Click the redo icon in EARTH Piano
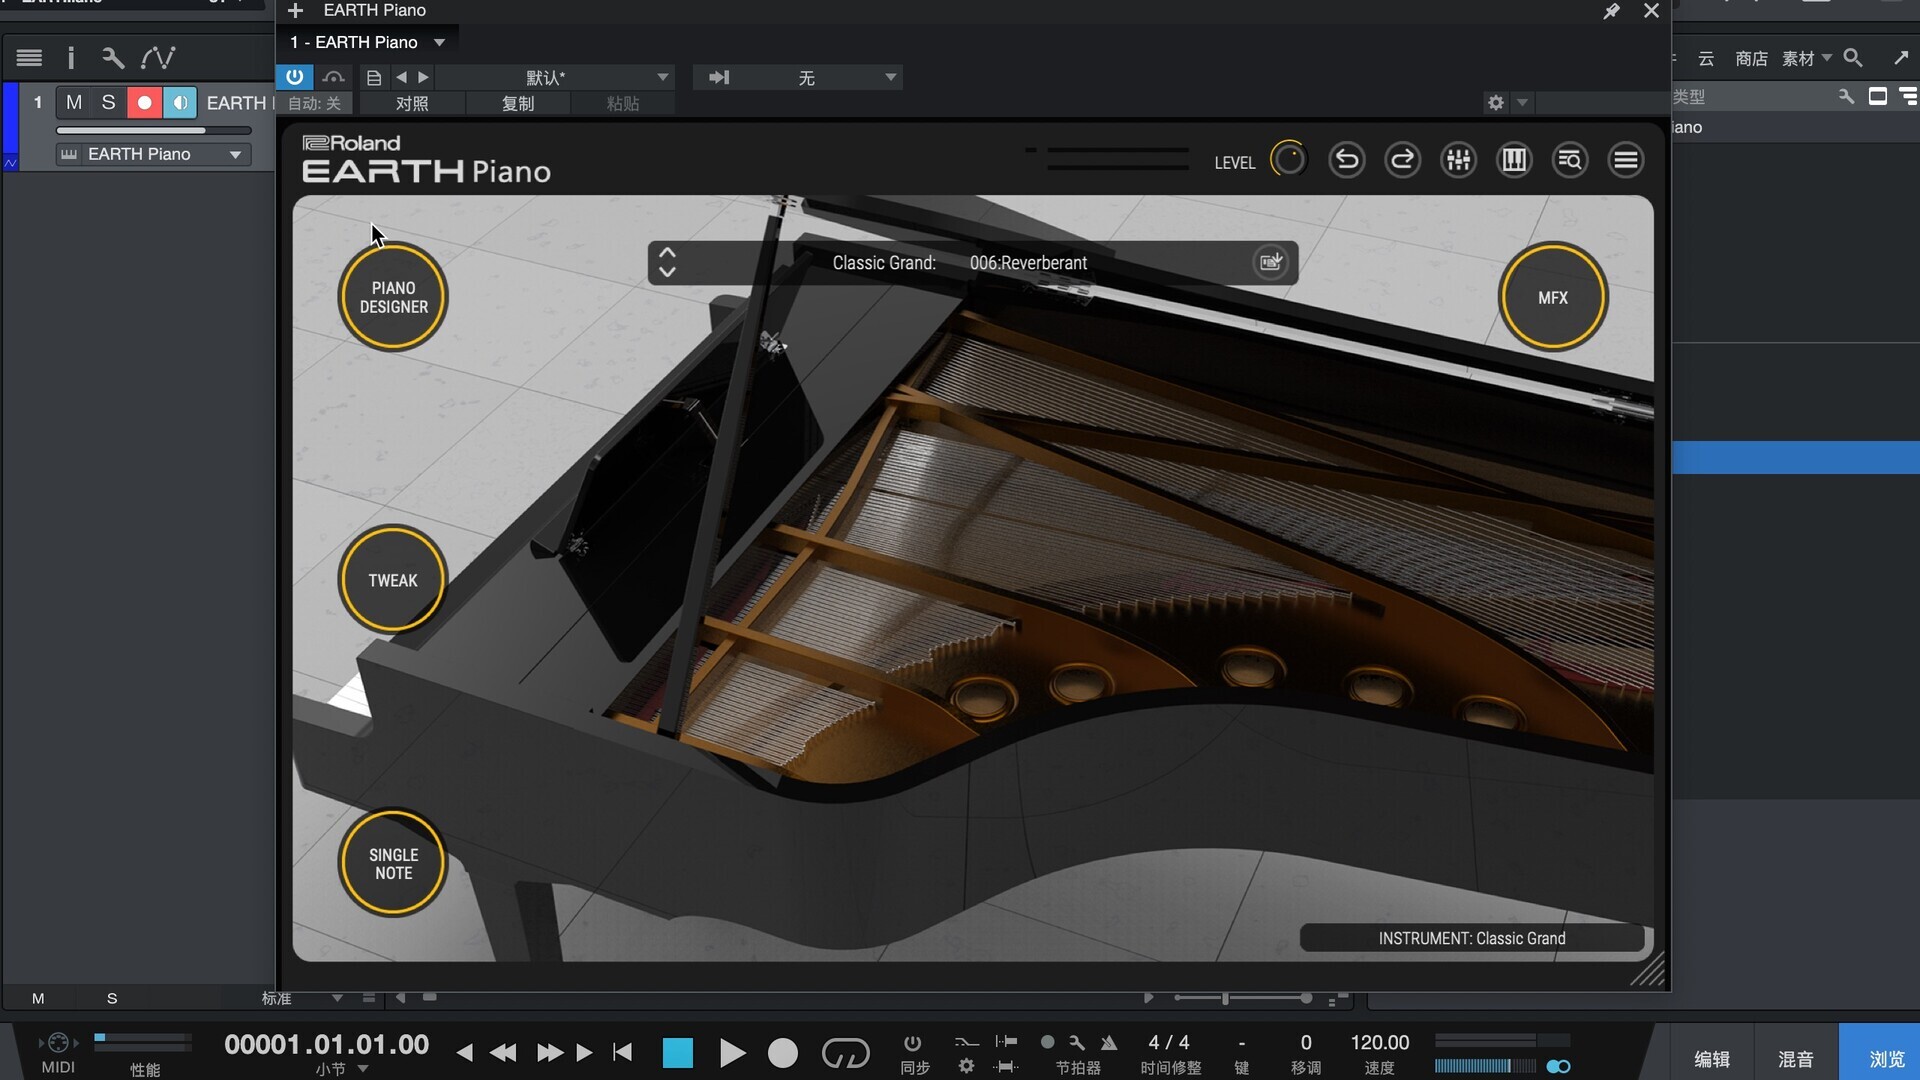Viewport: 1920px width, 1080px height. point(1403,160)
